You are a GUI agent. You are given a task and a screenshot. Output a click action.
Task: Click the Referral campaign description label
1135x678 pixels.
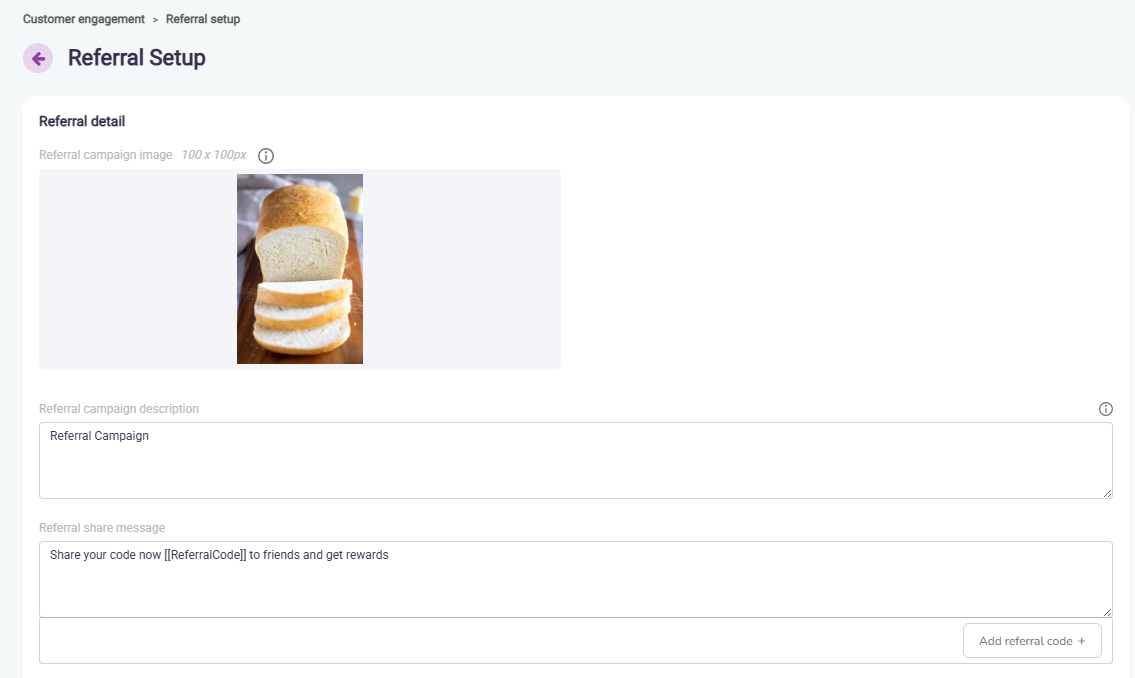tap(118, 409)
